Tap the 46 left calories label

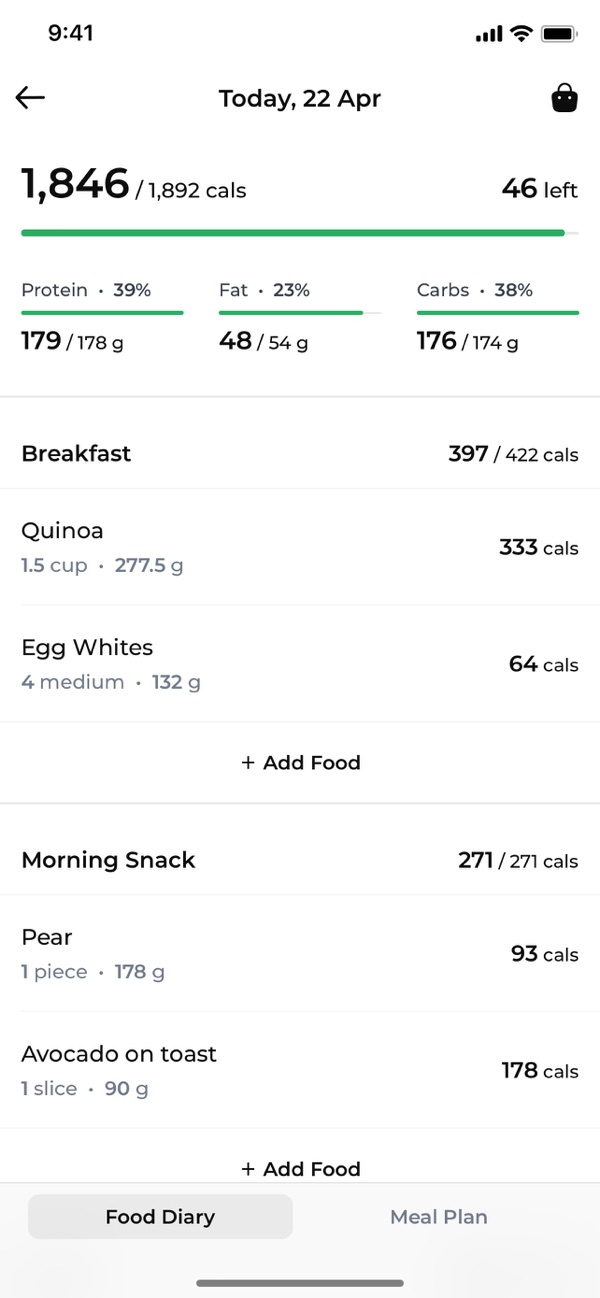pos(539,188)
